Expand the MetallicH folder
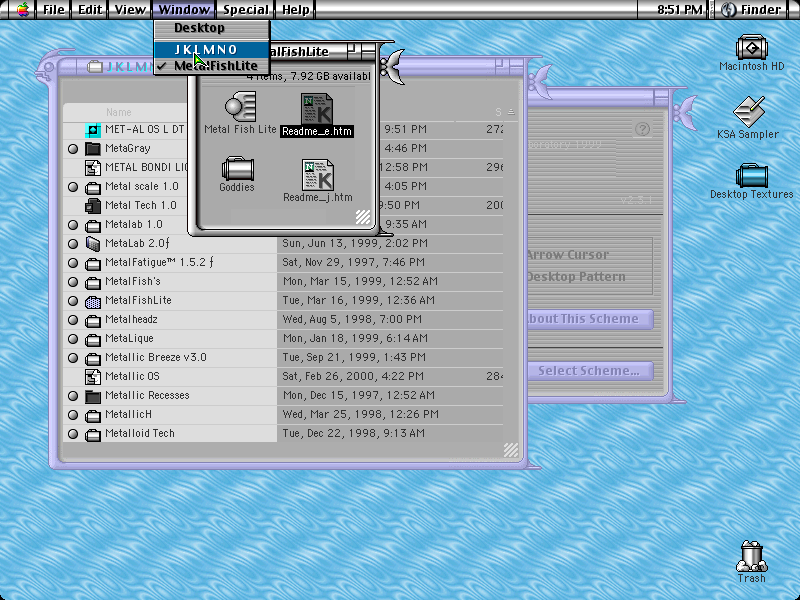Image resolution: width=800 pixels, height=600 pixels. click(x=73, y=415)
